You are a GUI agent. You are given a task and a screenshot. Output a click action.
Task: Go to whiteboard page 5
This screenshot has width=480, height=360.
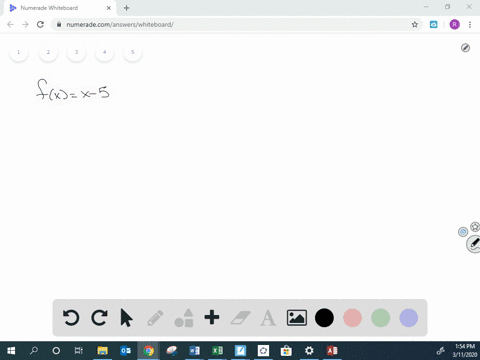coord(133,52)
